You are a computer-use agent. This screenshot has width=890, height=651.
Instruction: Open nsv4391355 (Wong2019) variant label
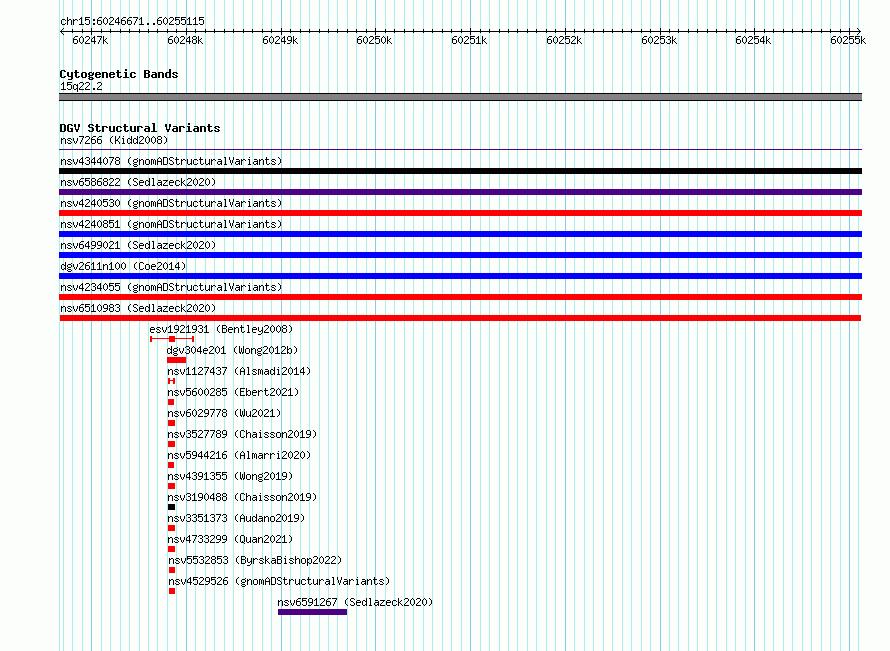pyautogui.click(x=230, y=476)
